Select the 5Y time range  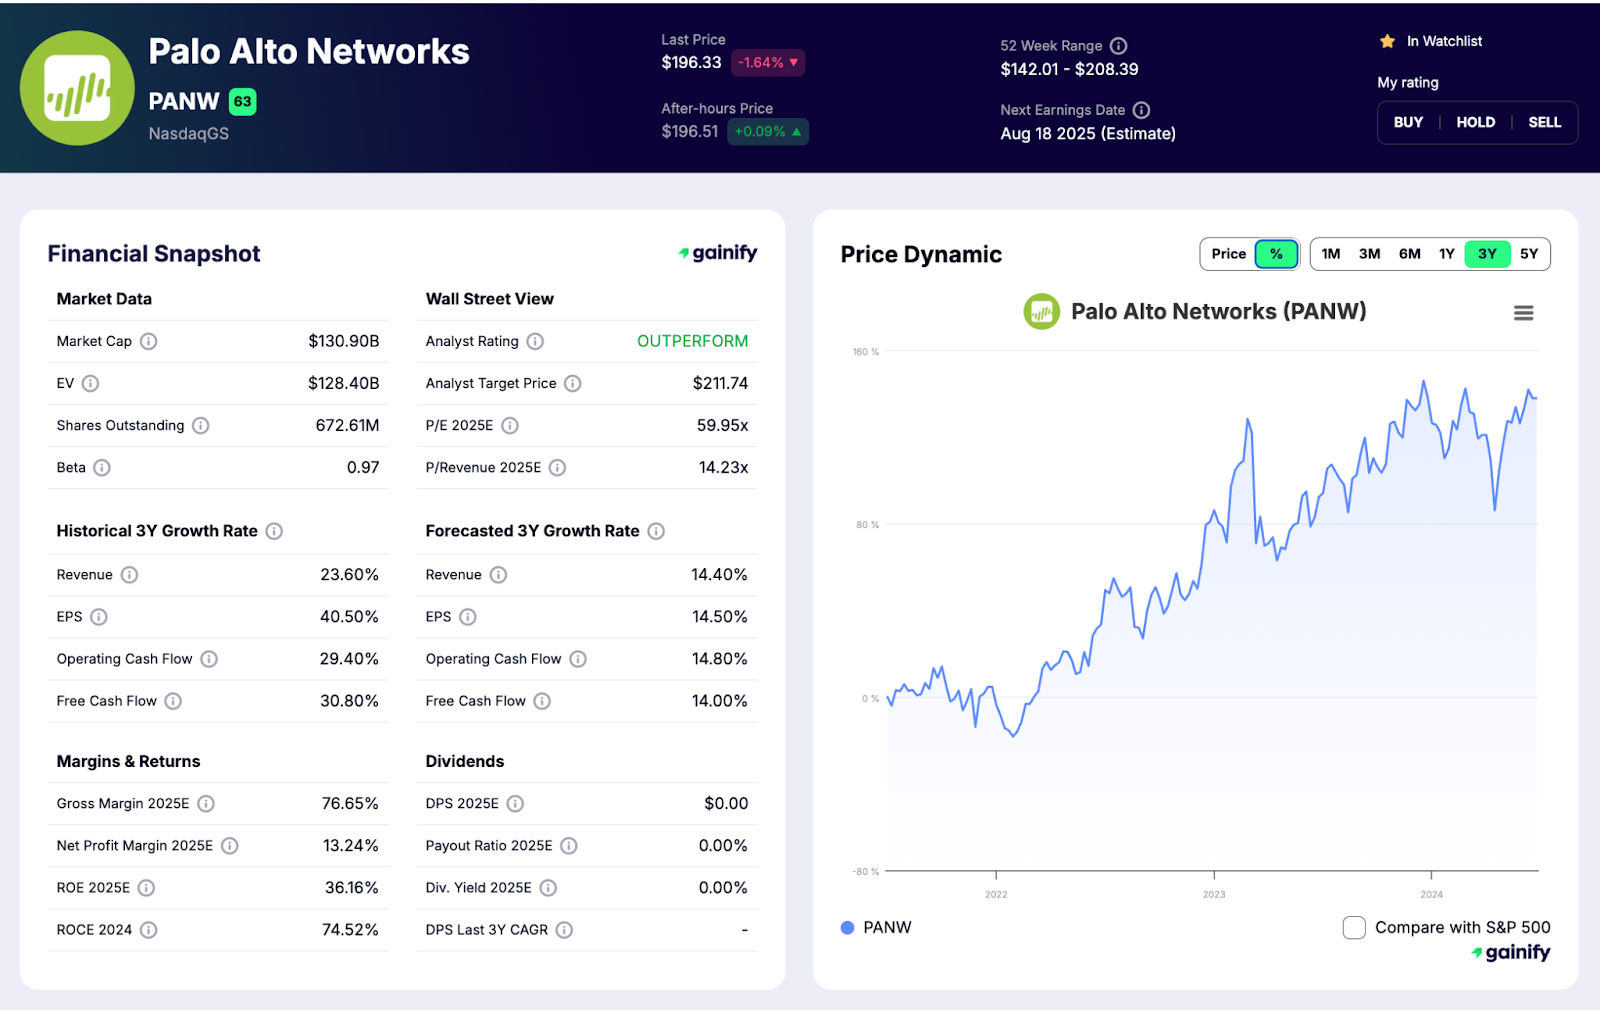[x=1529, y=254]
